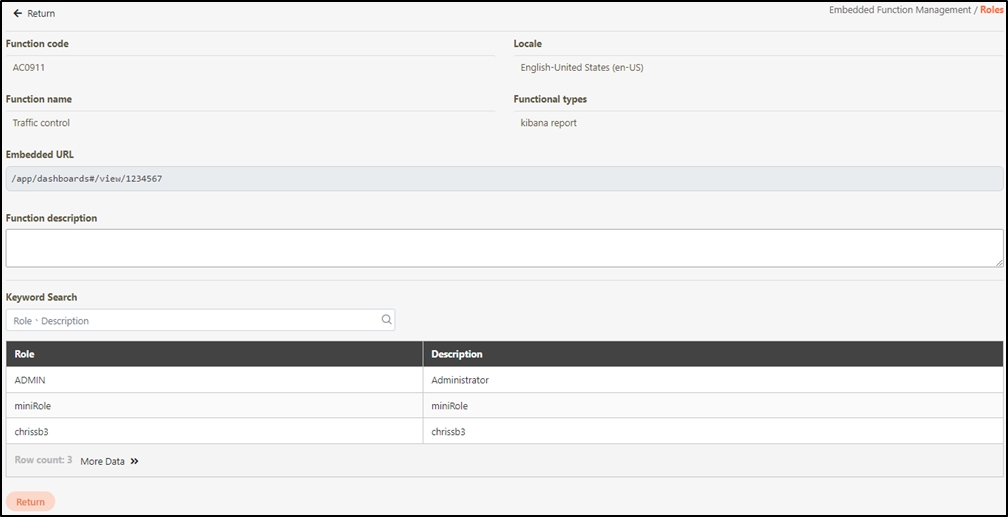Screen dimensions: 1008x517
Task: Click the More Data link text
Action: 102,461
